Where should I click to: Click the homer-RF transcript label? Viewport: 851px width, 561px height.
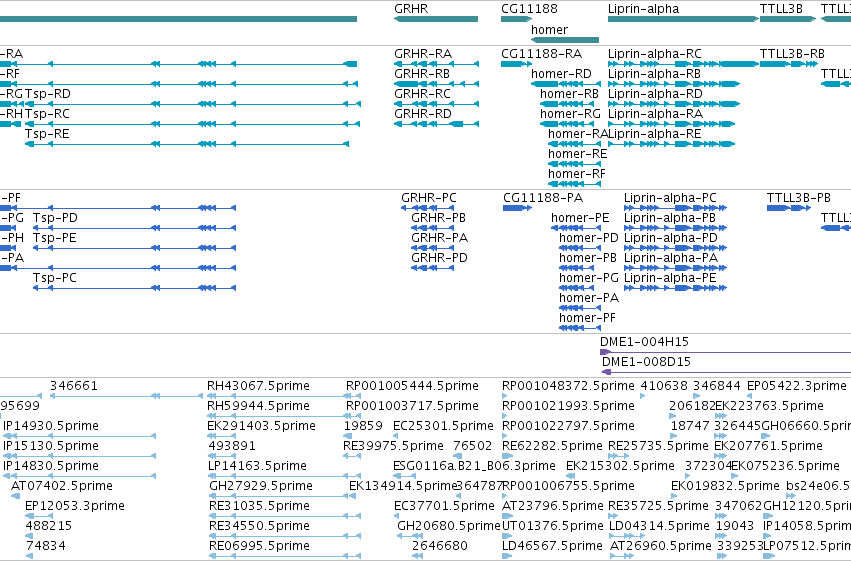pyautogui.click(x=576, y=174)
